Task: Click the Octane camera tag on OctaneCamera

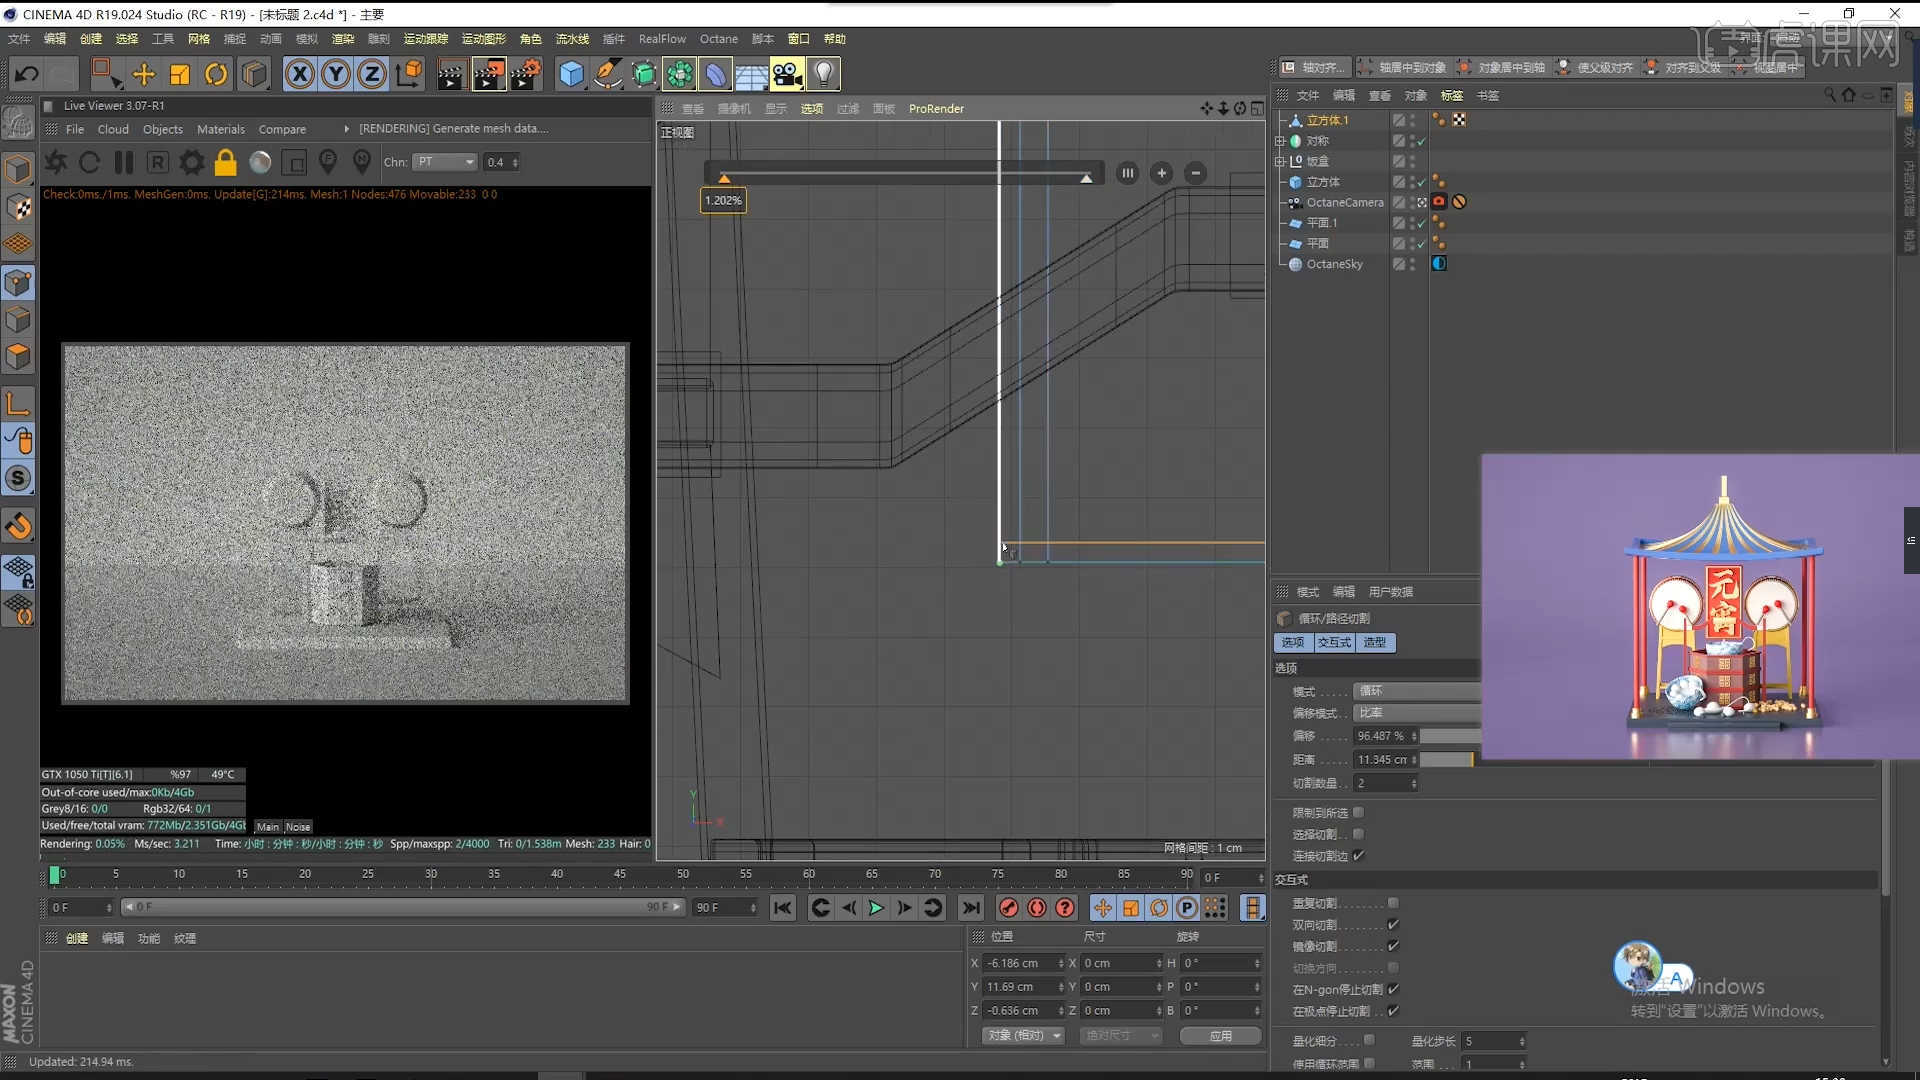Action: point(1439,202)
